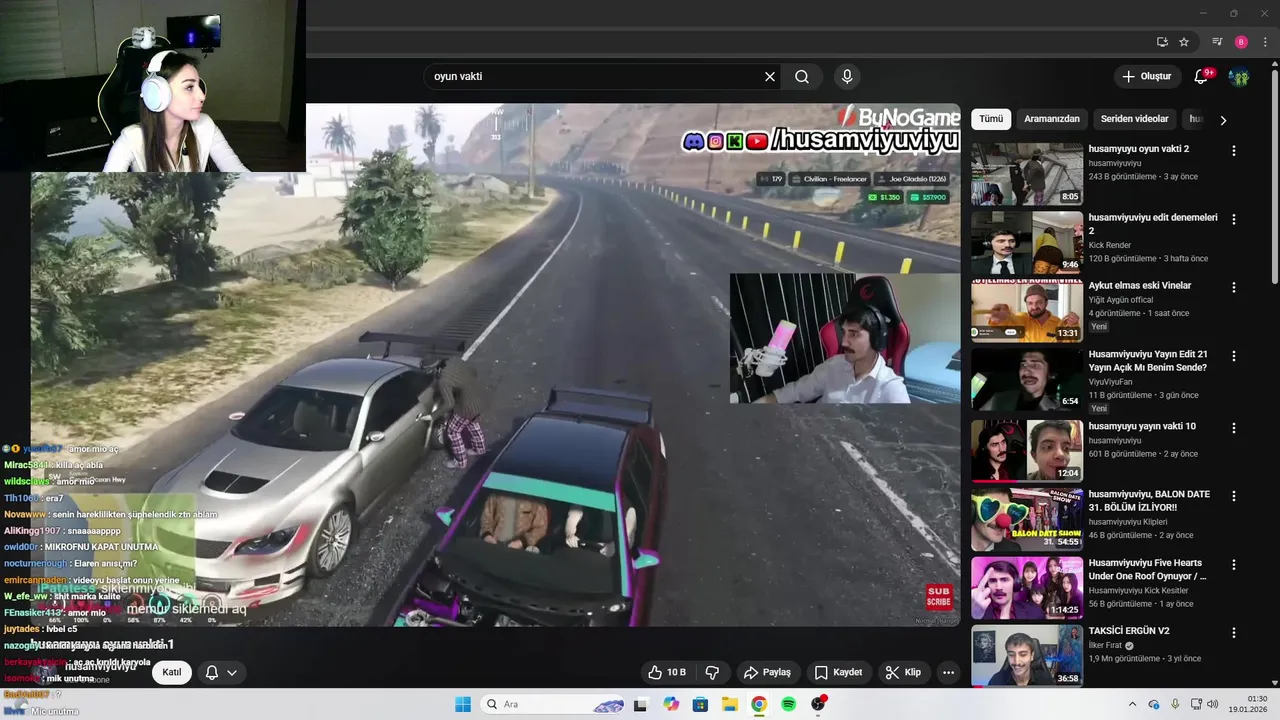Open options for husamyuyu yayın vakti 10

pos(1233,427)
